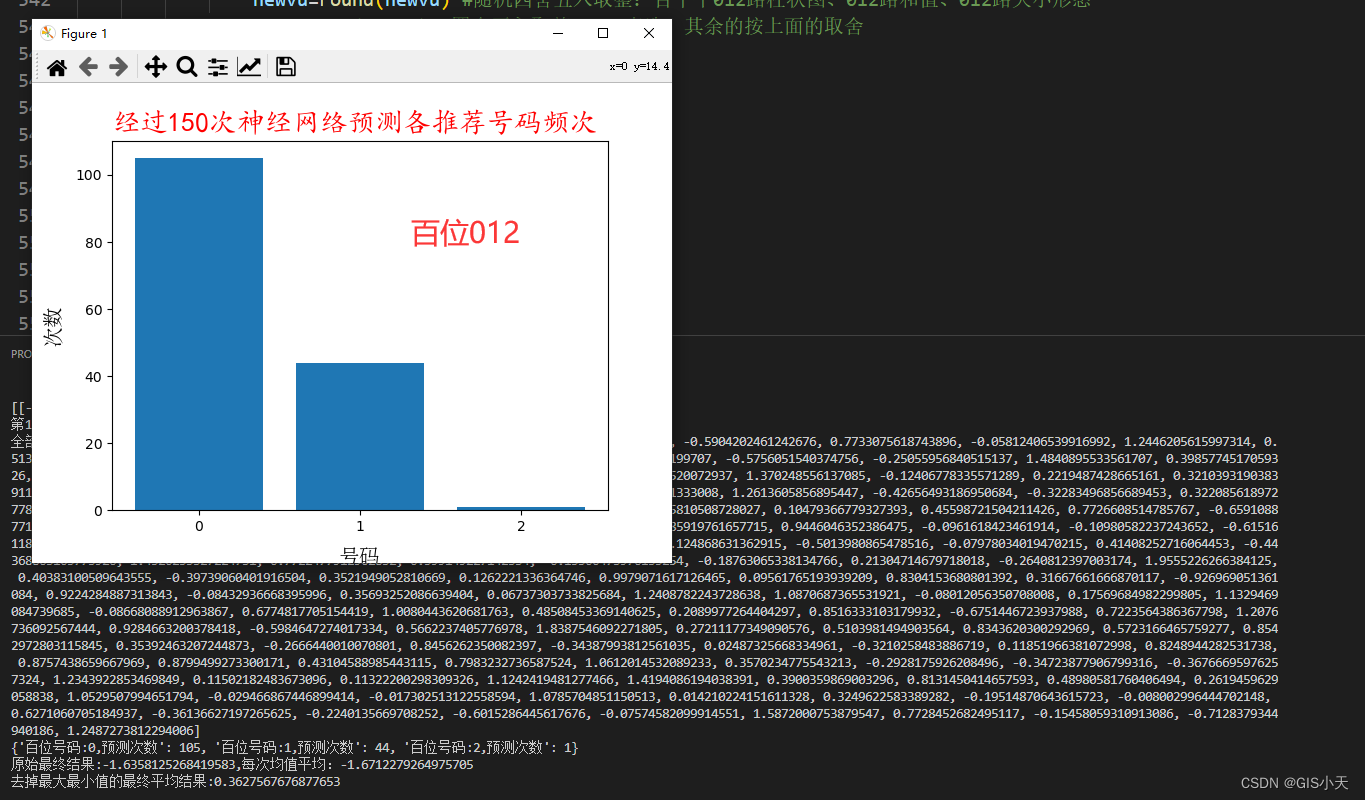Screen dimensions: 1365x800
Task: Click the red chart title text
Action: [355, 123]
